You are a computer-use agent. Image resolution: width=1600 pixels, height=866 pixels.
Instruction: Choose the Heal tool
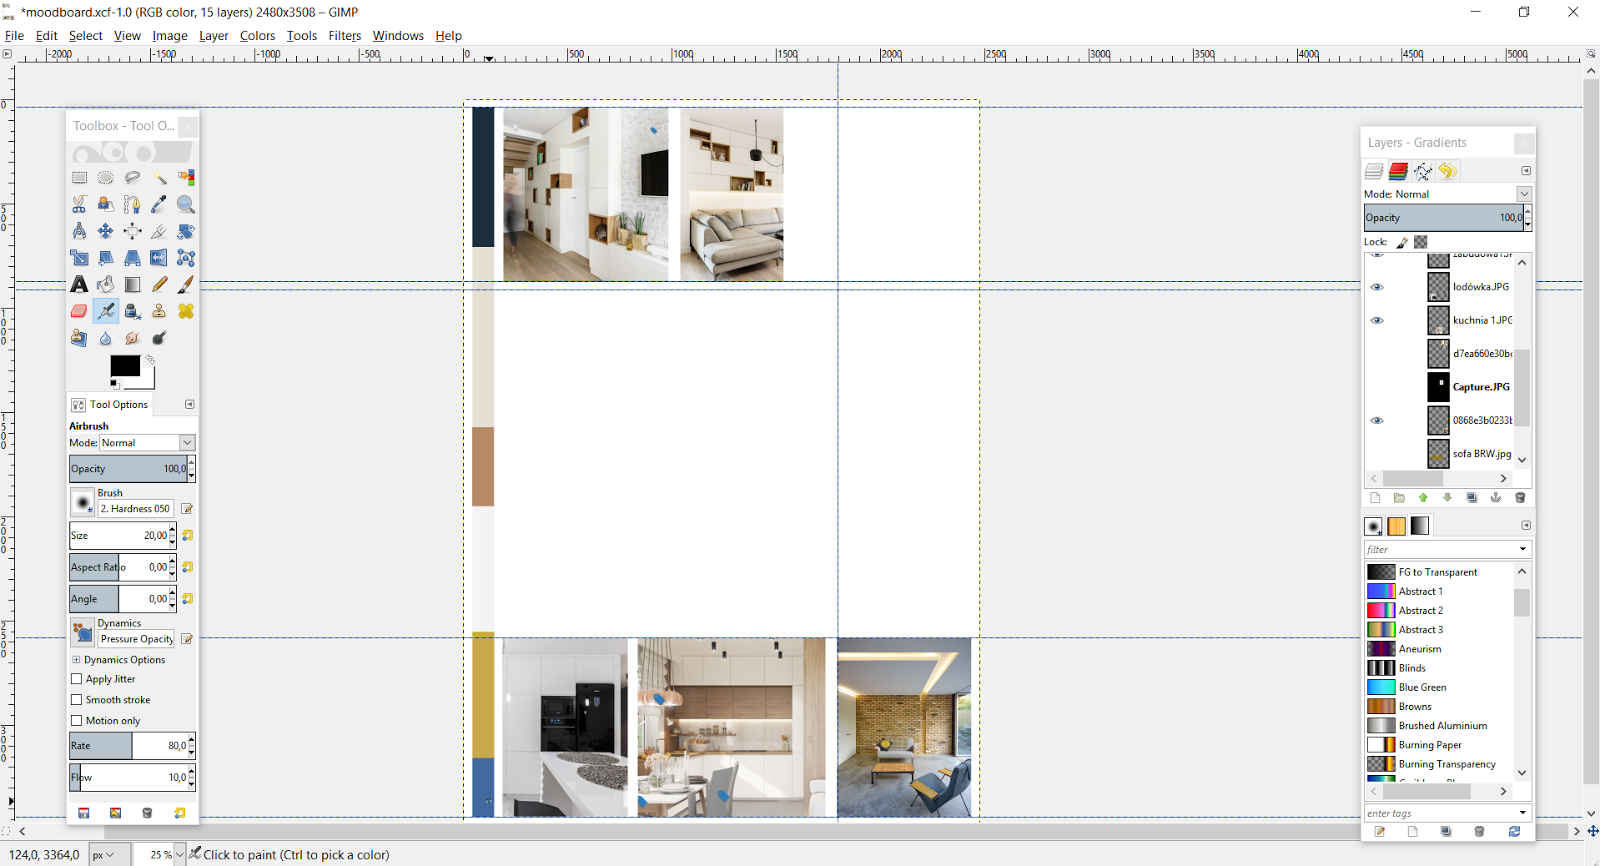(x=186, y=311)
